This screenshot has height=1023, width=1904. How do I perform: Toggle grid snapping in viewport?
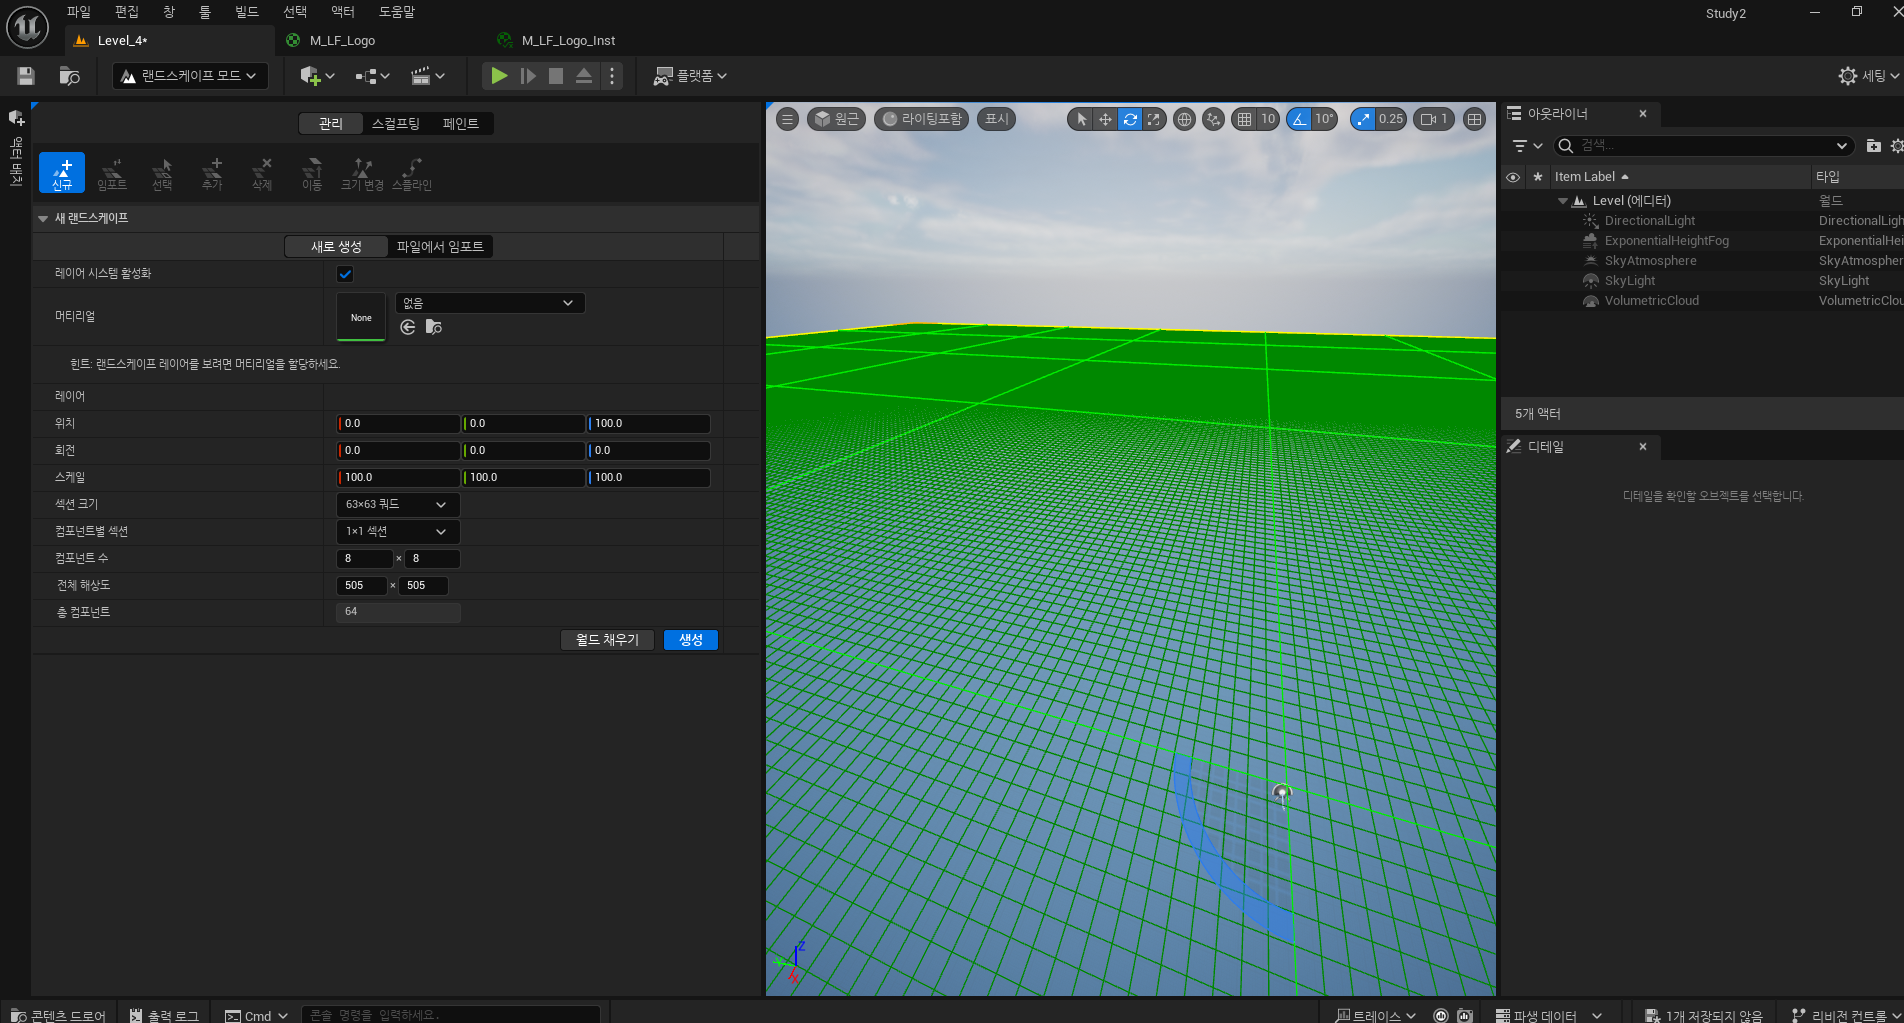tap(1244, 119)
